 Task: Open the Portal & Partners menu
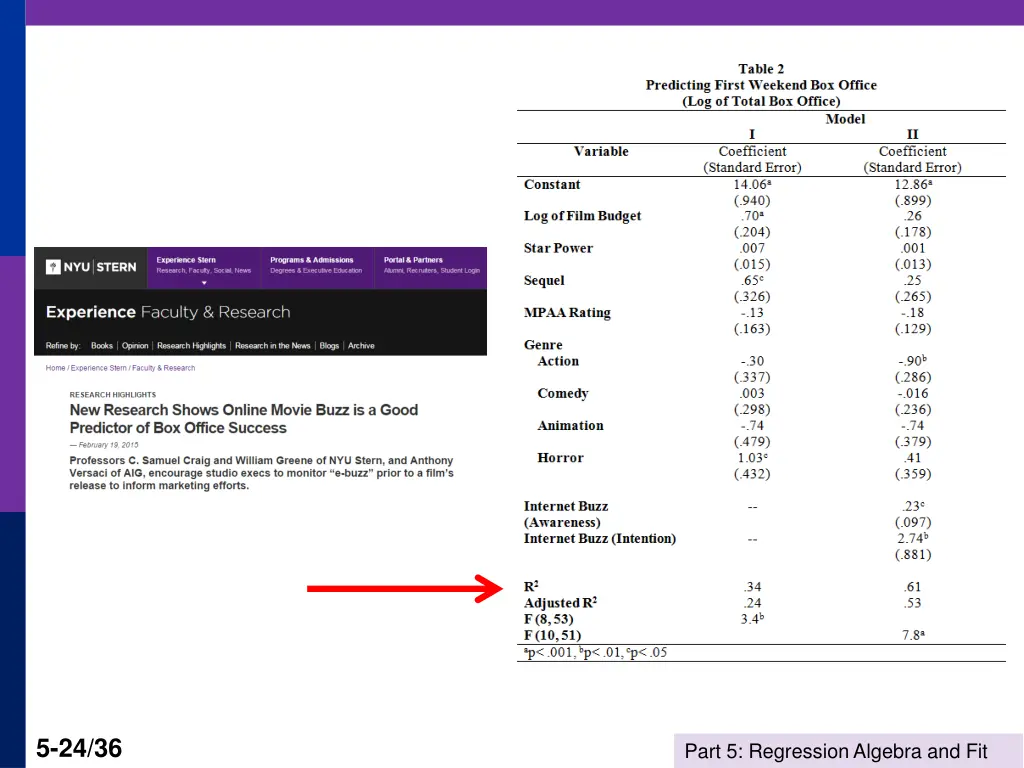(x=413, y=265)
